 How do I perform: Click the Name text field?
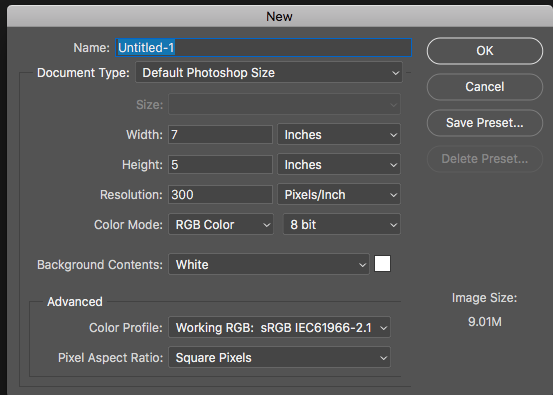pyautogui.click(x=263, y=48)
